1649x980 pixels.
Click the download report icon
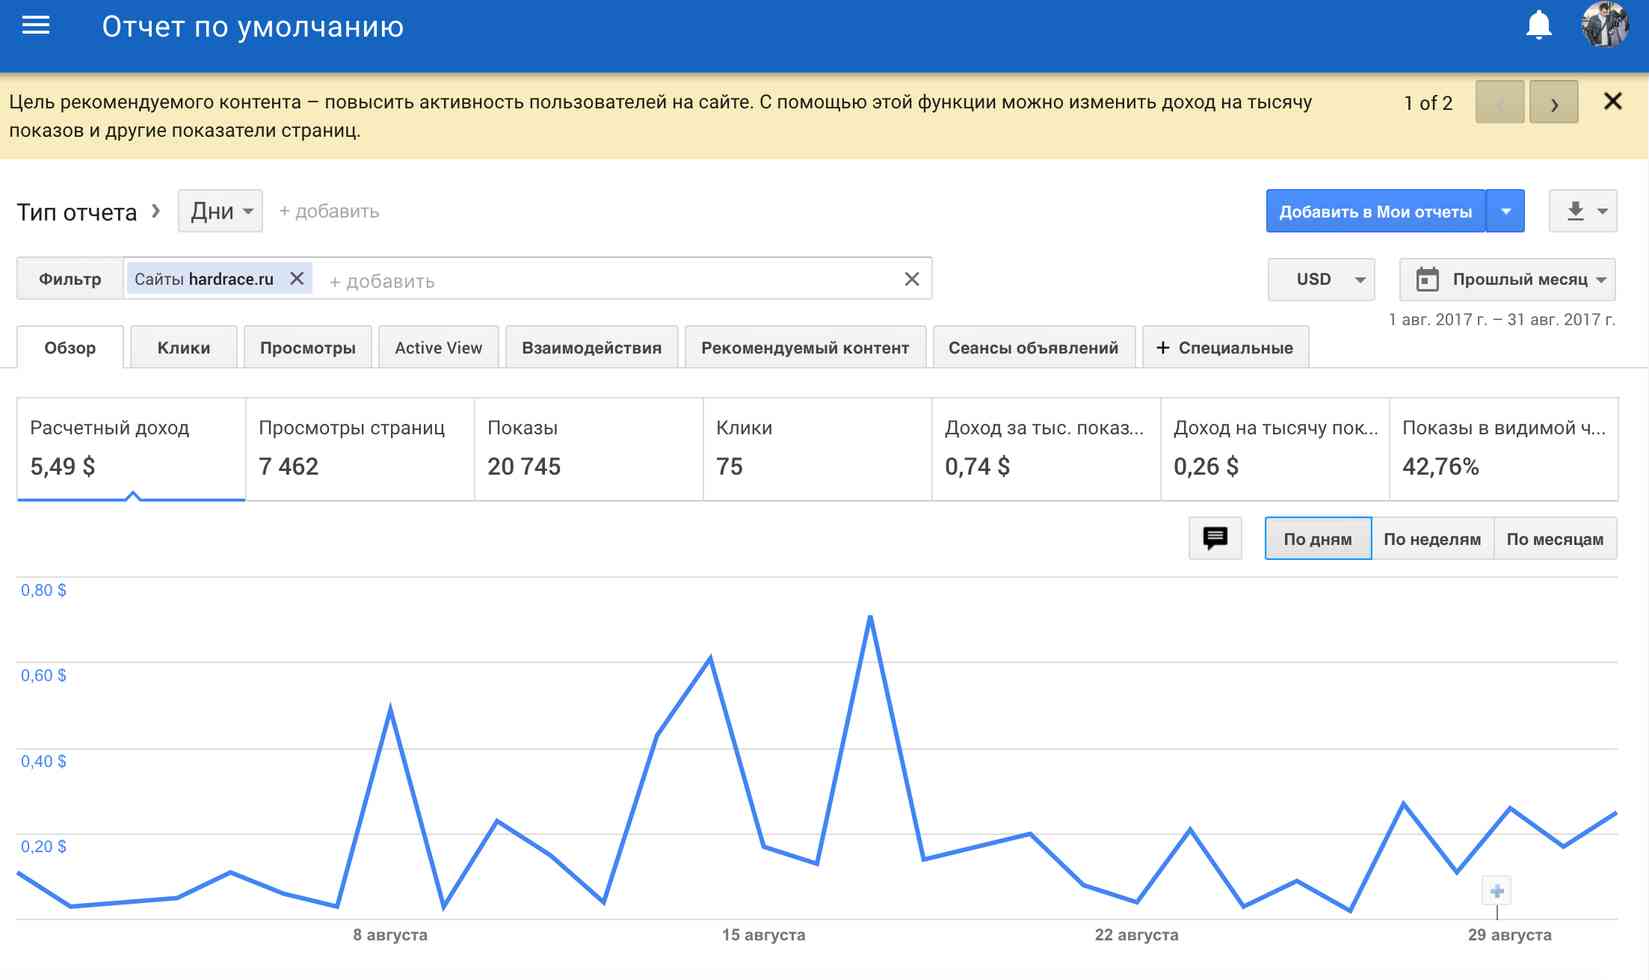tap(1575, 211)
